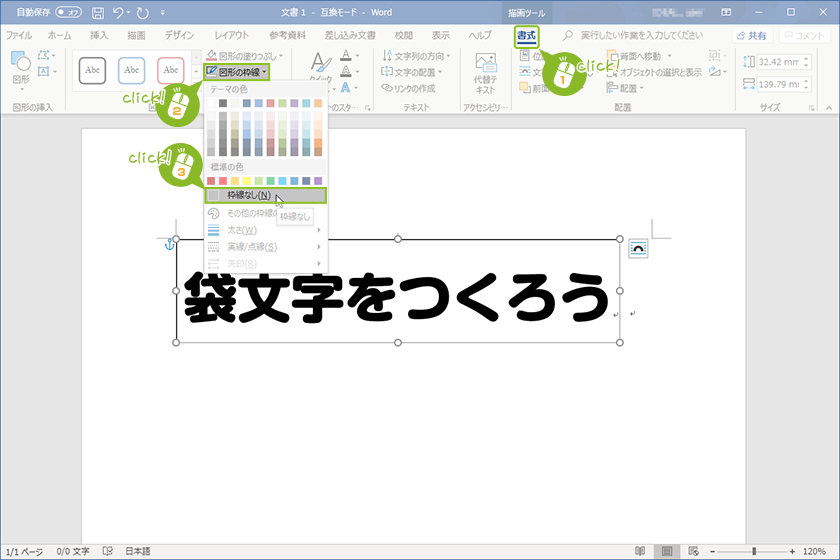Open Customize Quick Access Toolbar dropdown
This screenshot has height=560, width=840.
pyautogui.click(x=163, y=13)
